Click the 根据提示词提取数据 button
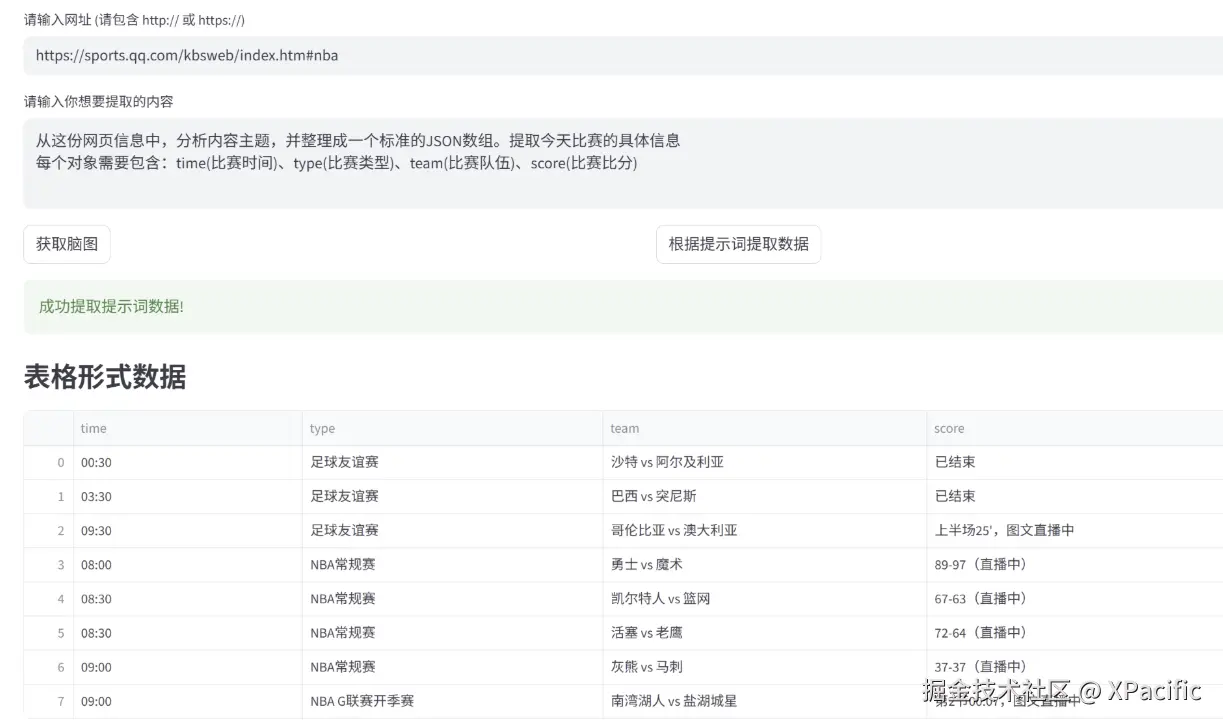Screen dimensions: 1223x726 pos(738,244)
